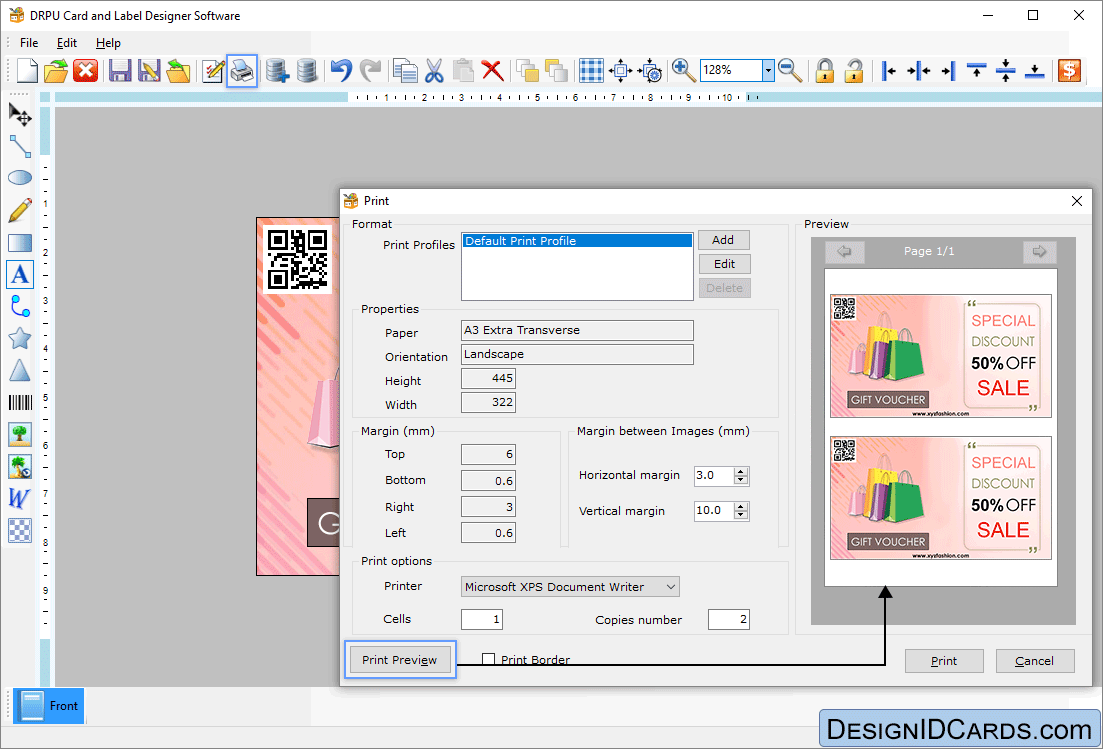Click the orange dollar sign icon
Image resolution: width=1103 pixels, height=749 pixels.
coord(1069,70)
